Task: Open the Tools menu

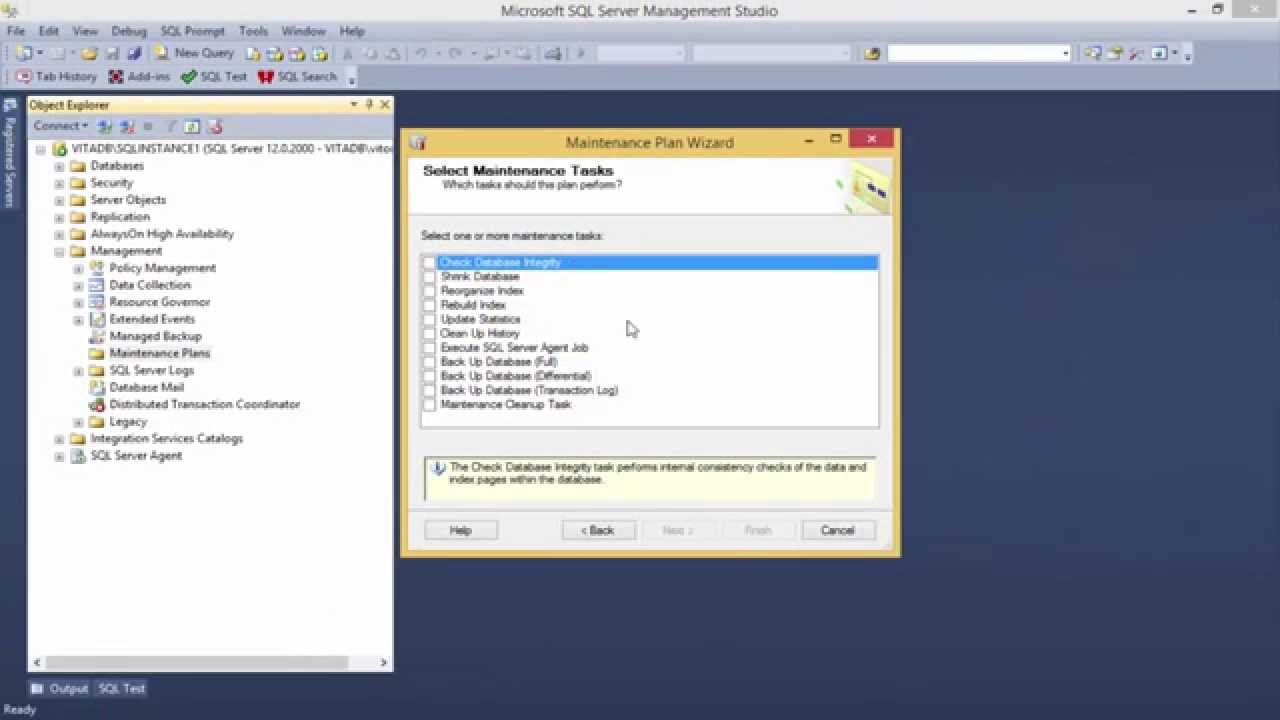Action: tap(253, 31)
